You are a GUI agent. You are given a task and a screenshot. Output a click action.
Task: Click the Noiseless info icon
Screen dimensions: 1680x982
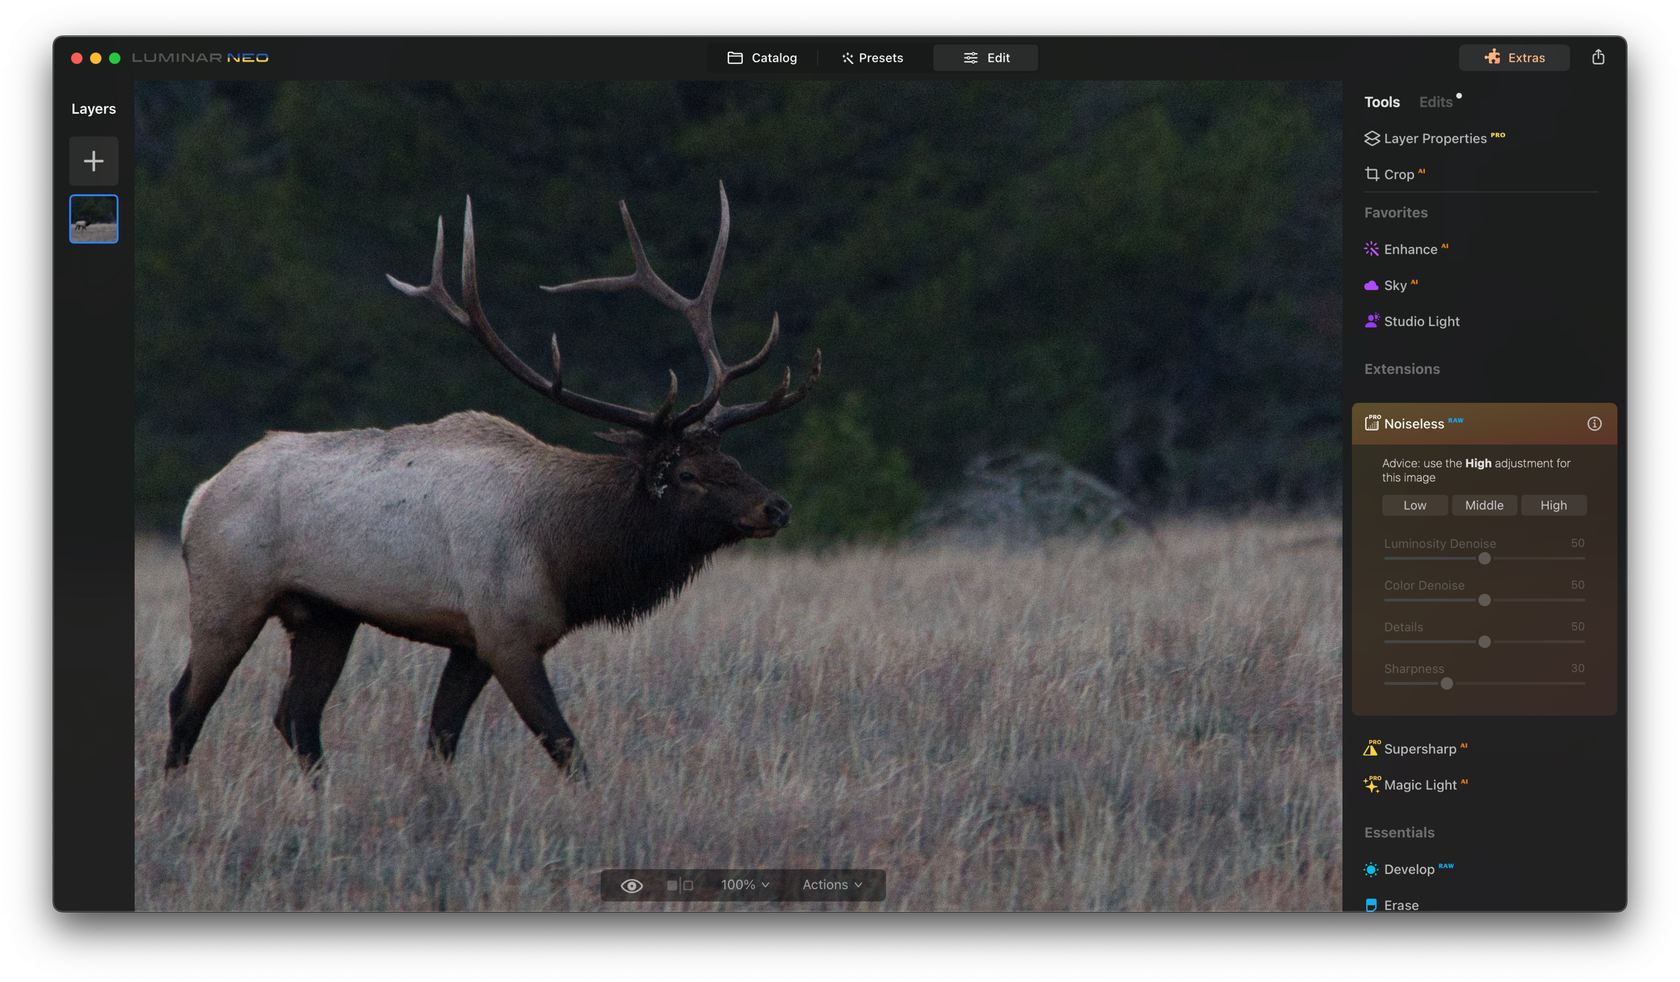tap(1595, 423)
